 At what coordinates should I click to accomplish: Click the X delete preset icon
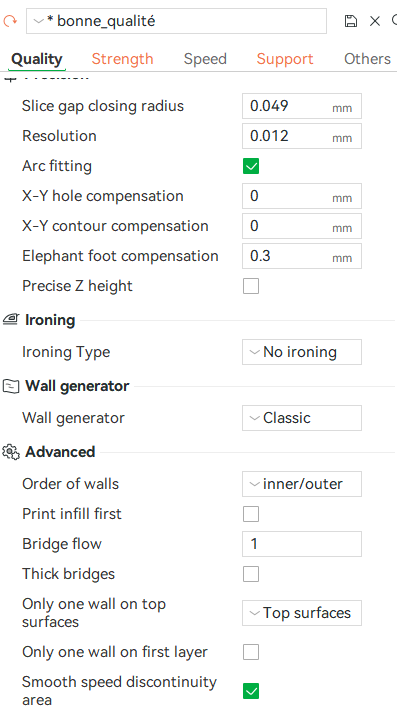[375, 21]
